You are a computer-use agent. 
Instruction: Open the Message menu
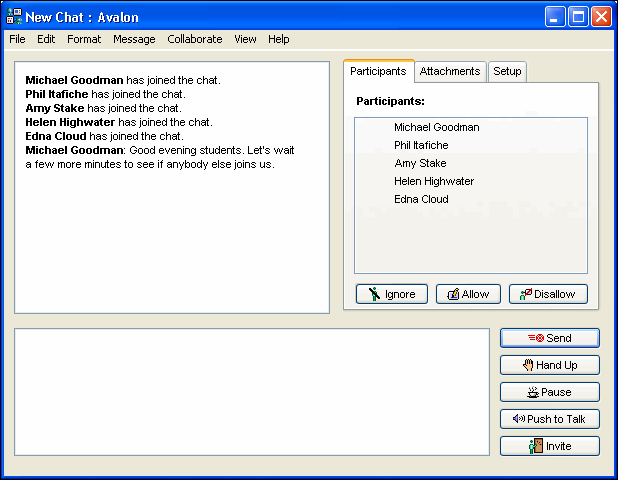coord(134,39)
